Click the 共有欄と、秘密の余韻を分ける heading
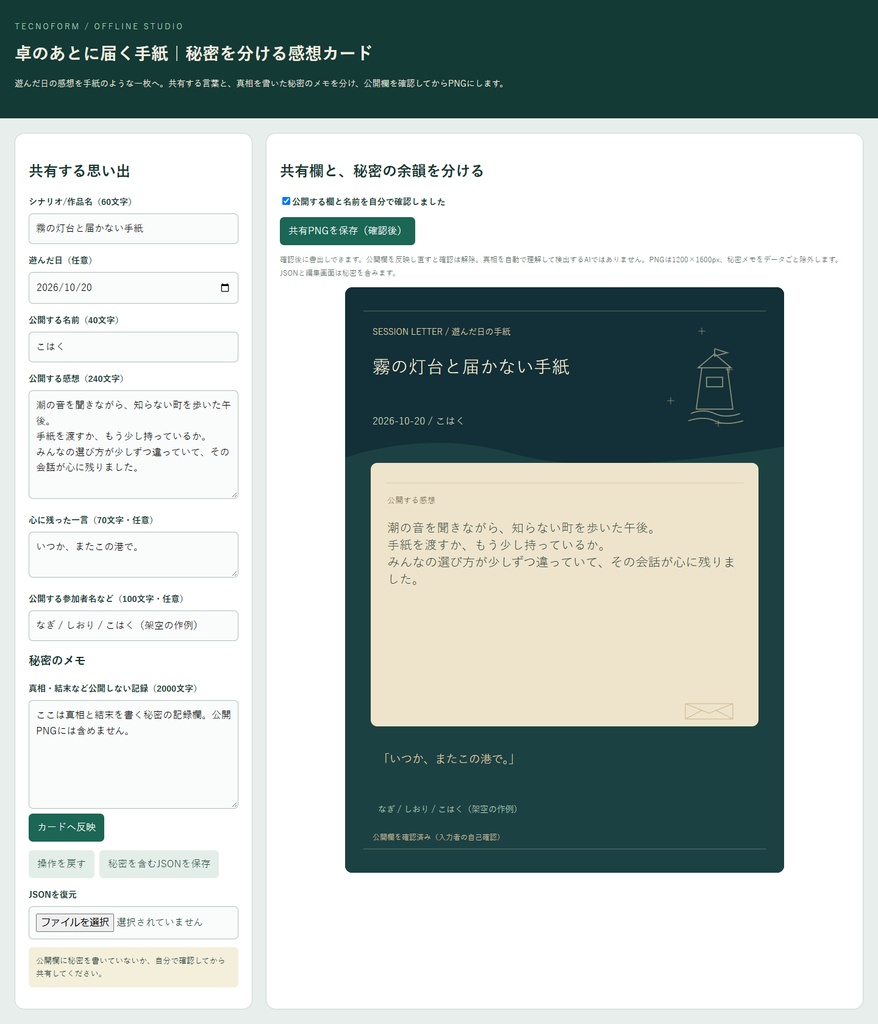The height and width of the screenshot is (1024, 878). [382, 171]
